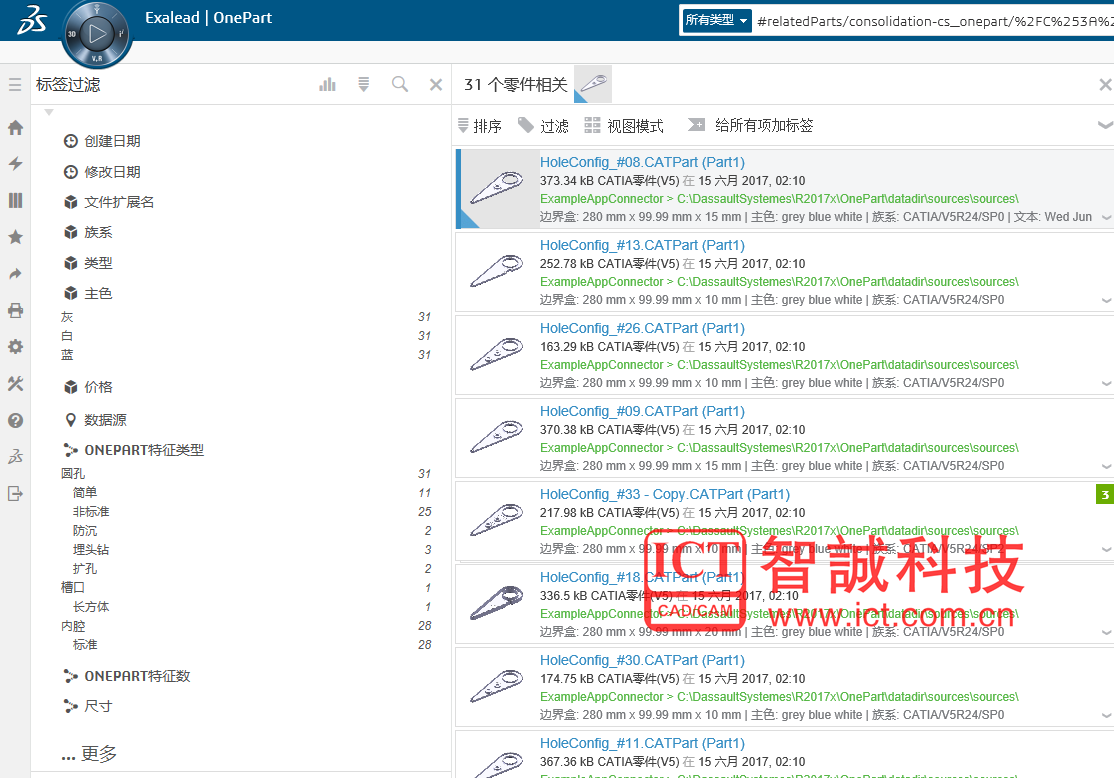Image resolution: width=1114 pixels, height=778 pixels.
Task: Click the reference part thumbnail in header
Action: (x=593, y=85)
